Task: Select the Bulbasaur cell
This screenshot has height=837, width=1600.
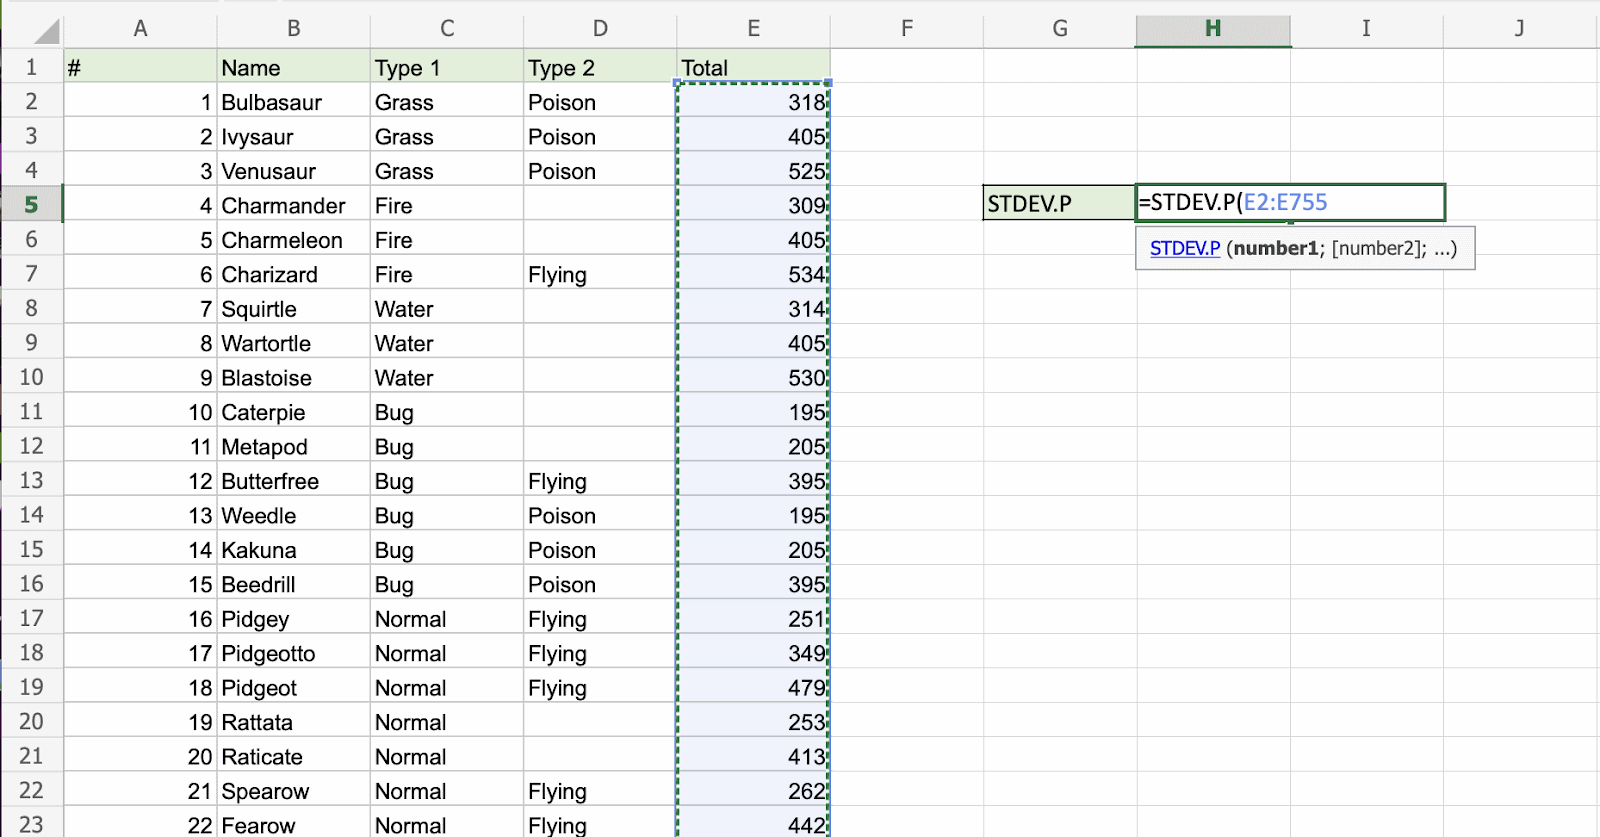Action: (292, 102)
